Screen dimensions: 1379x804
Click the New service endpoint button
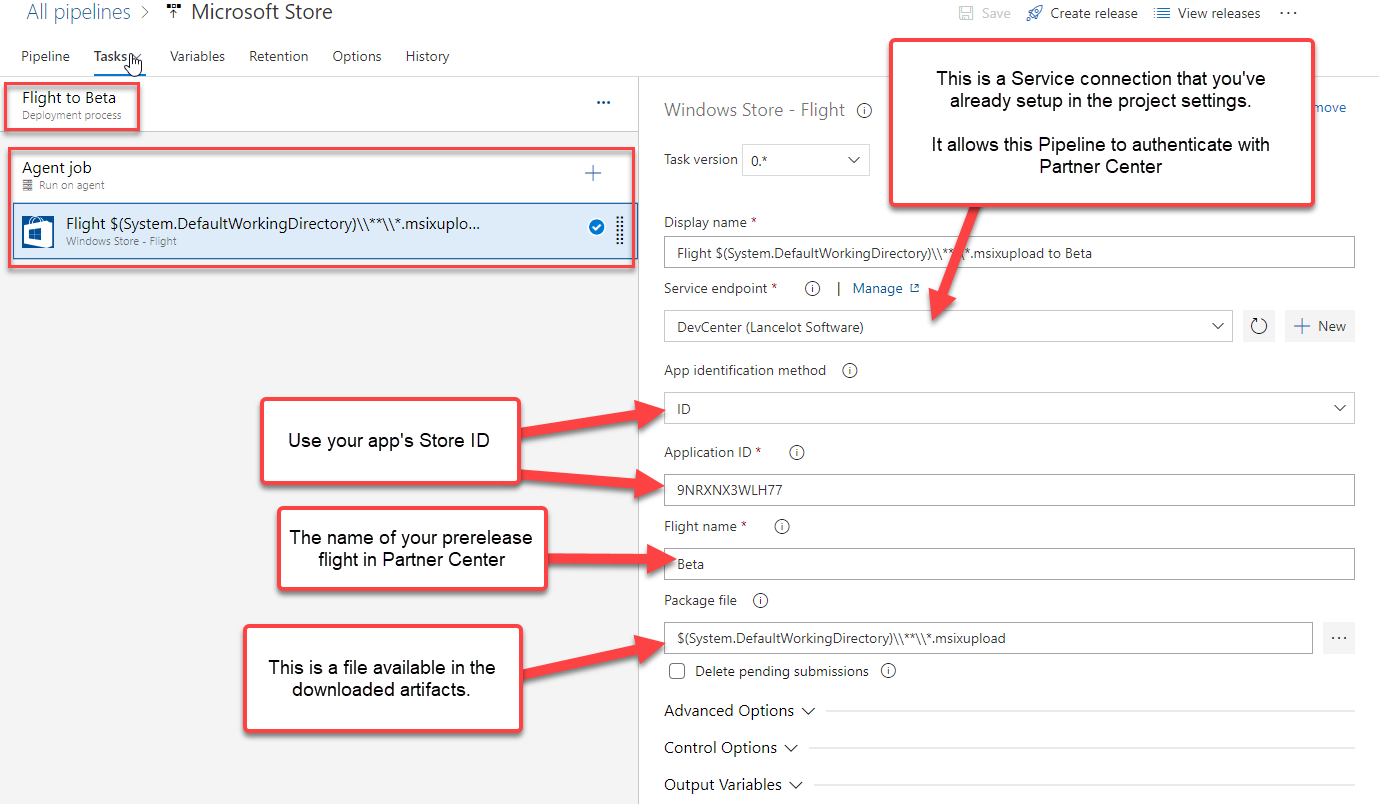(x=1320, y=326)
